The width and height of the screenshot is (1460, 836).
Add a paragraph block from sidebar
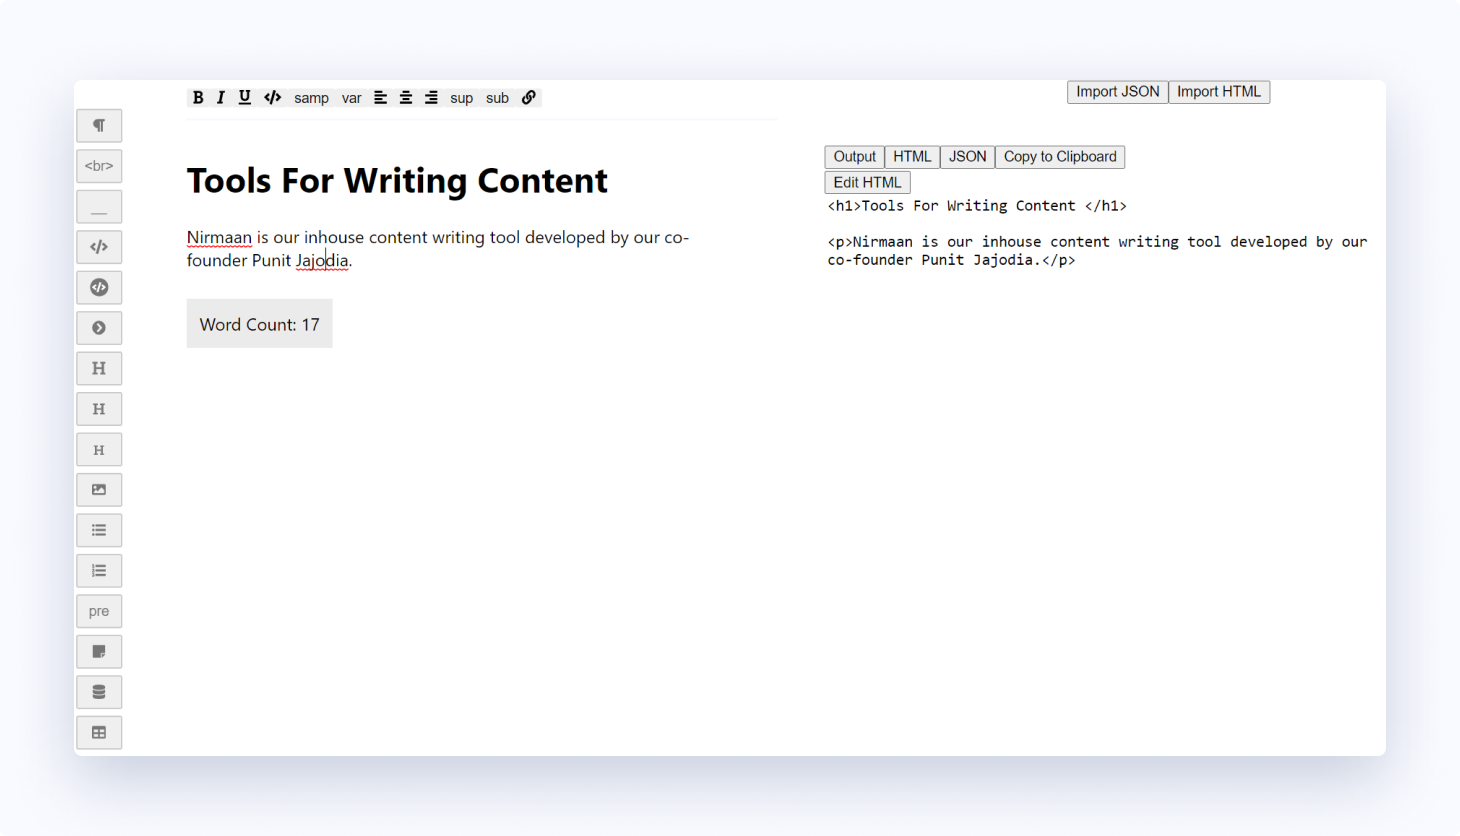[99, 125]
